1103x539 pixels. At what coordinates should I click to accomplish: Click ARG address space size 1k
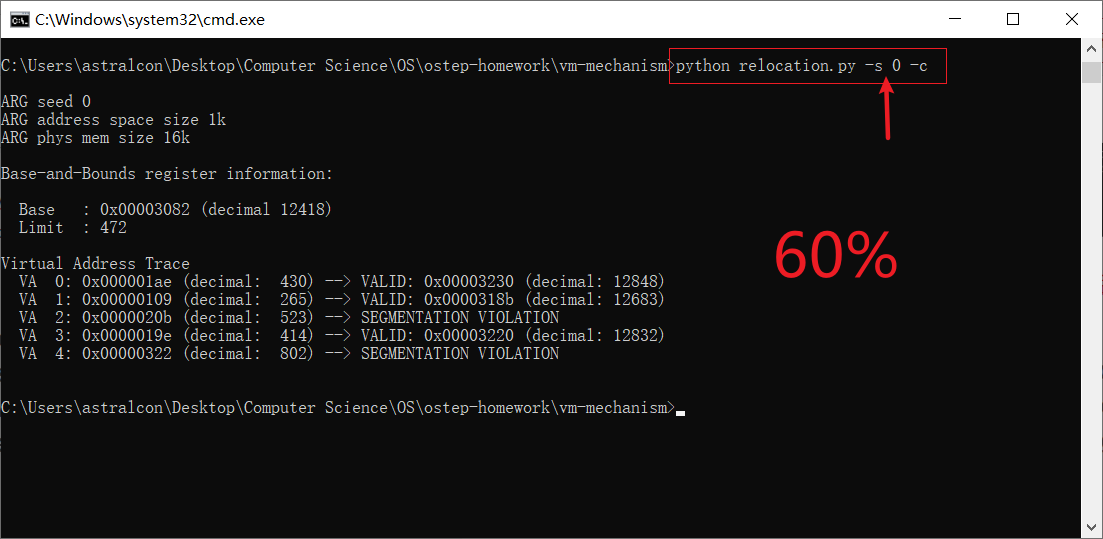tap(114, 120)
